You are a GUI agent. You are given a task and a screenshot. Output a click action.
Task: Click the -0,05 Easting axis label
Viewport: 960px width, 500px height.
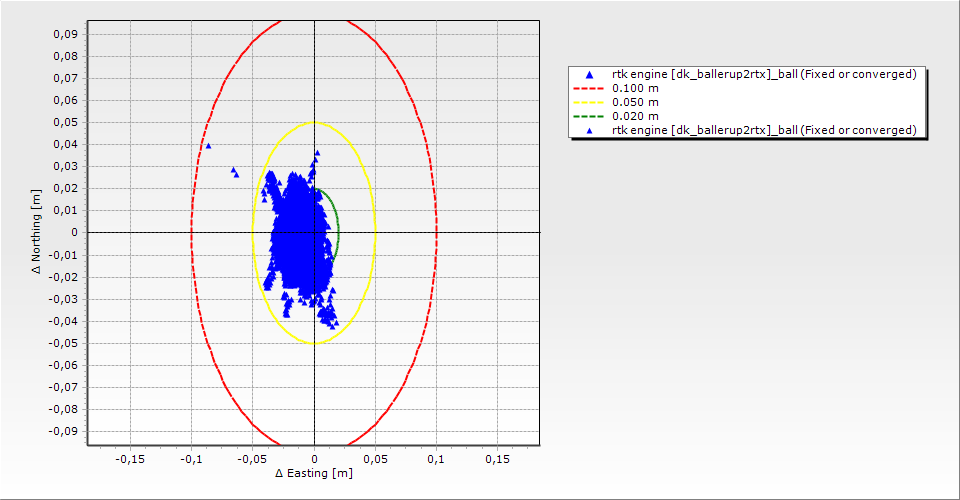(x=252, y=460)
